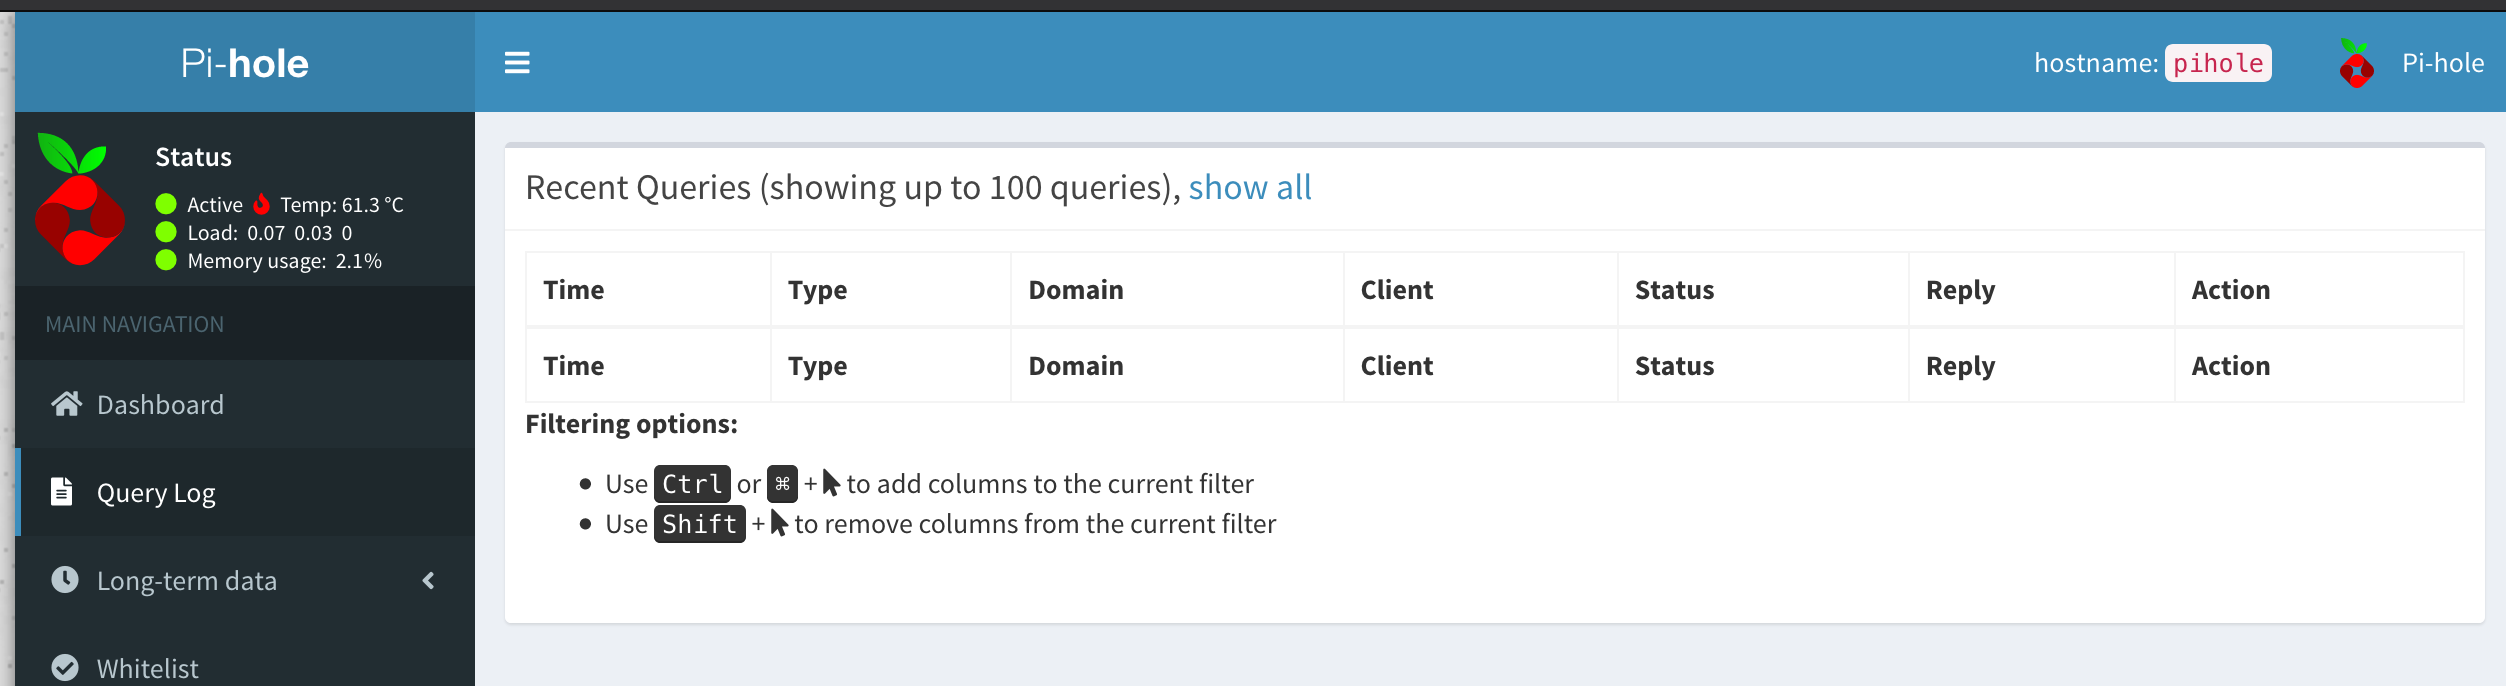
Task: Click the 'Memory usage: 2.1%' text
Action: [285, 261]
